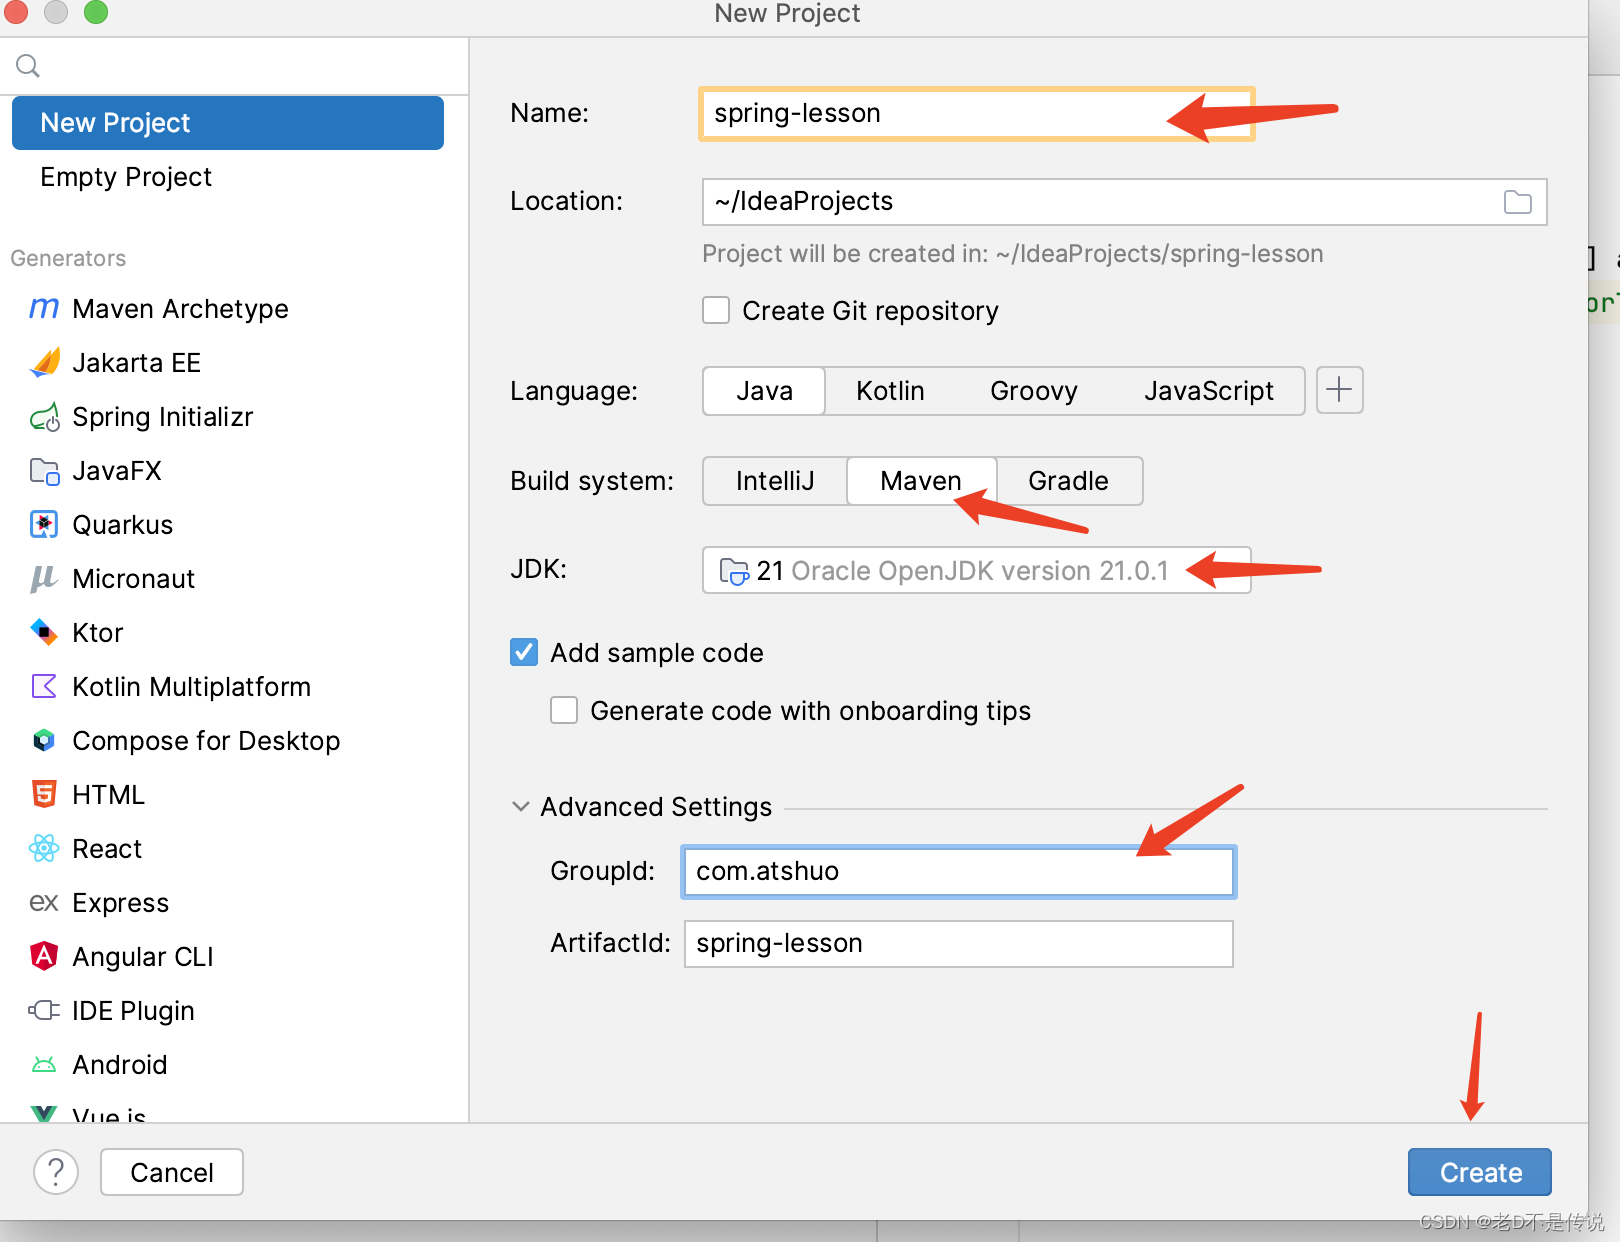Collapse Advanced Settings section
Viewport: 1620px width, 1242px height.
520,806
